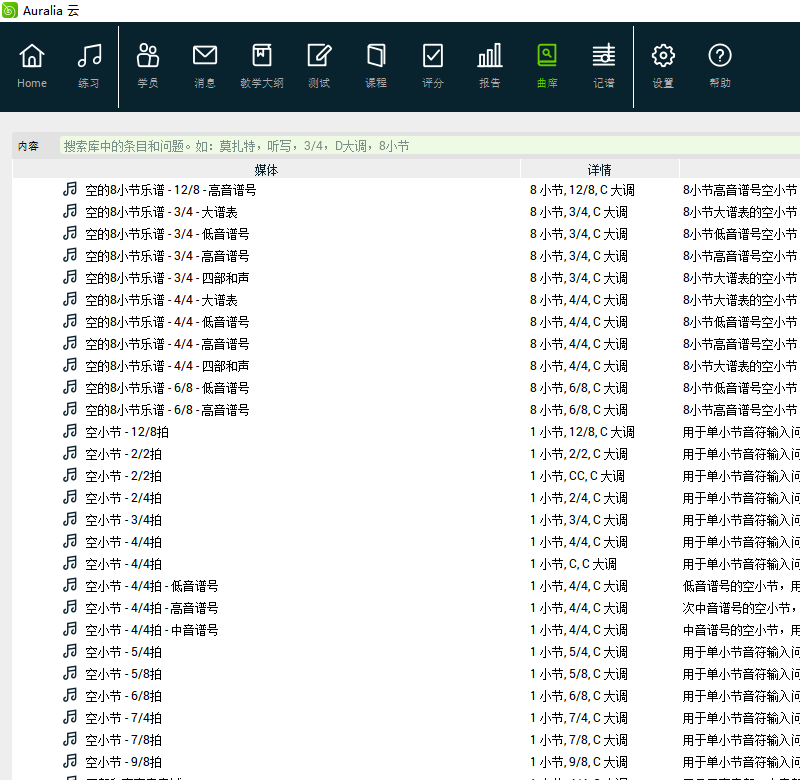The width and height of the screenshot is (800, 780).
Task: Click music icon of 空的8小节乐谱 - 3/4 - 高音谱号
Action: 70,255
